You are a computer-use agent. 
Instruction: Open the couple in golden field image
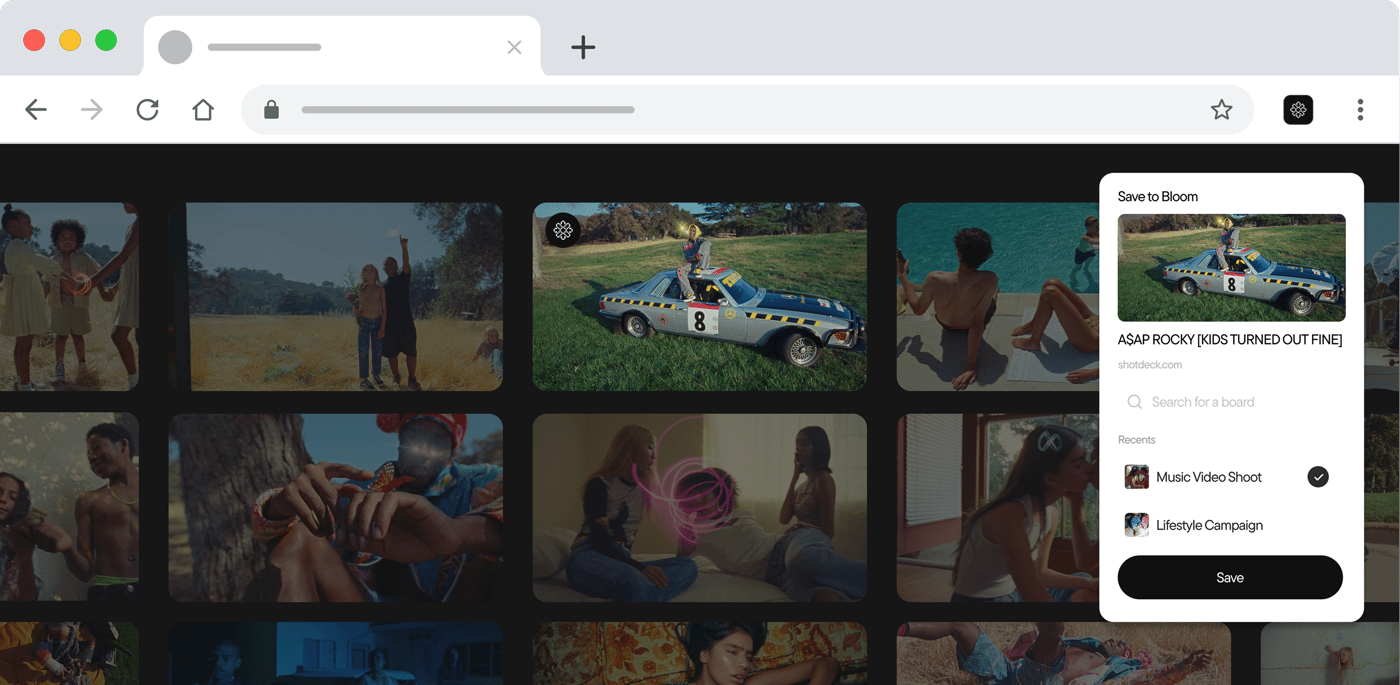(336, 297)
